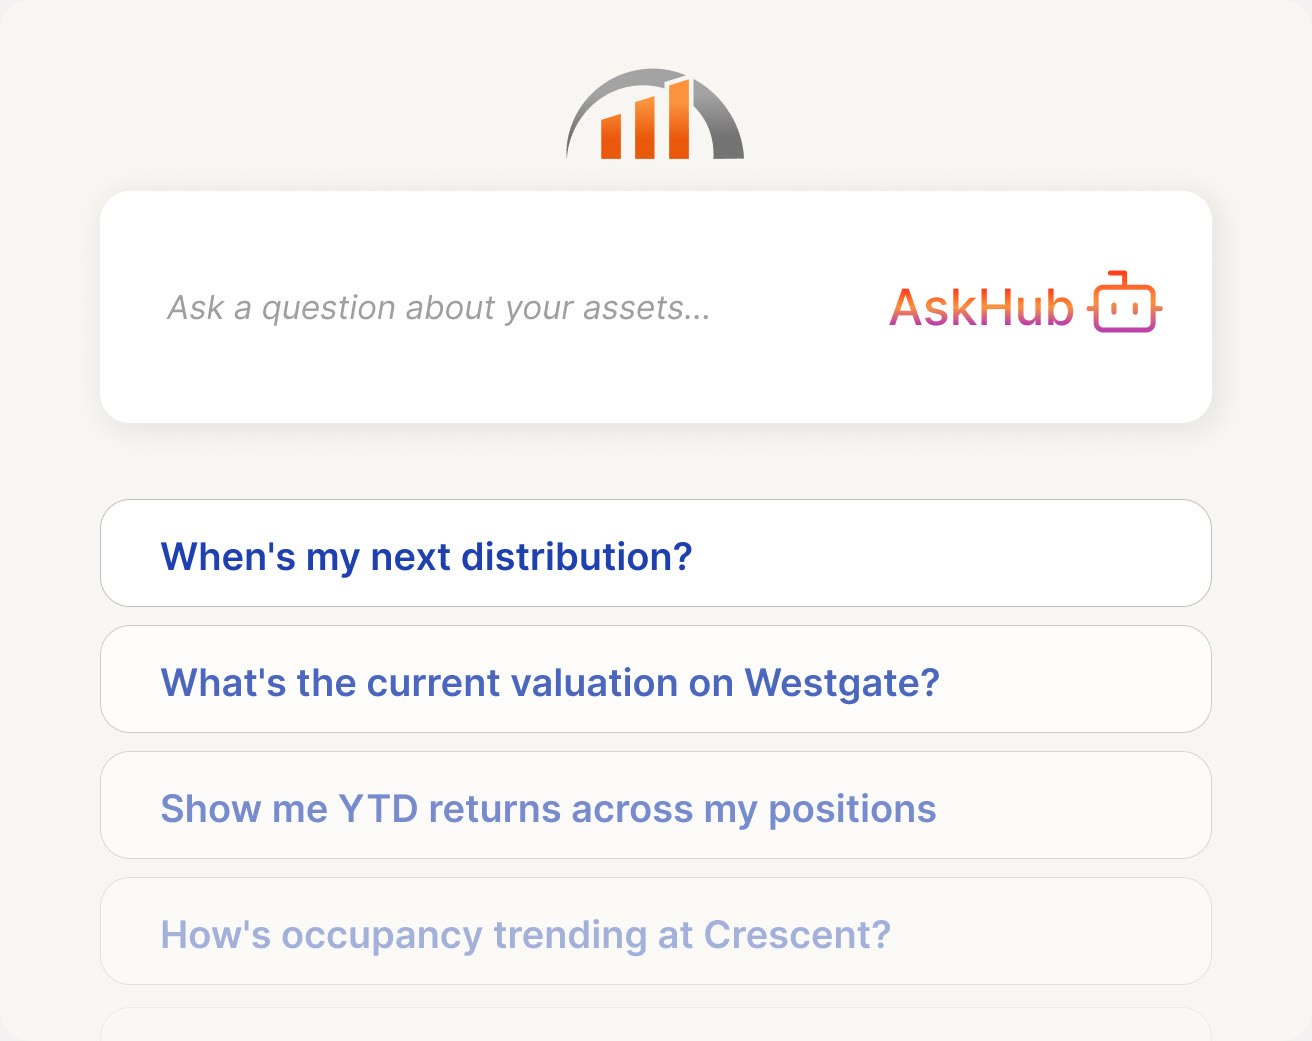The width and height of the screenshot is (1312, 1041).
Task: Click the AskHub gradient label
Action: [981, 308]
